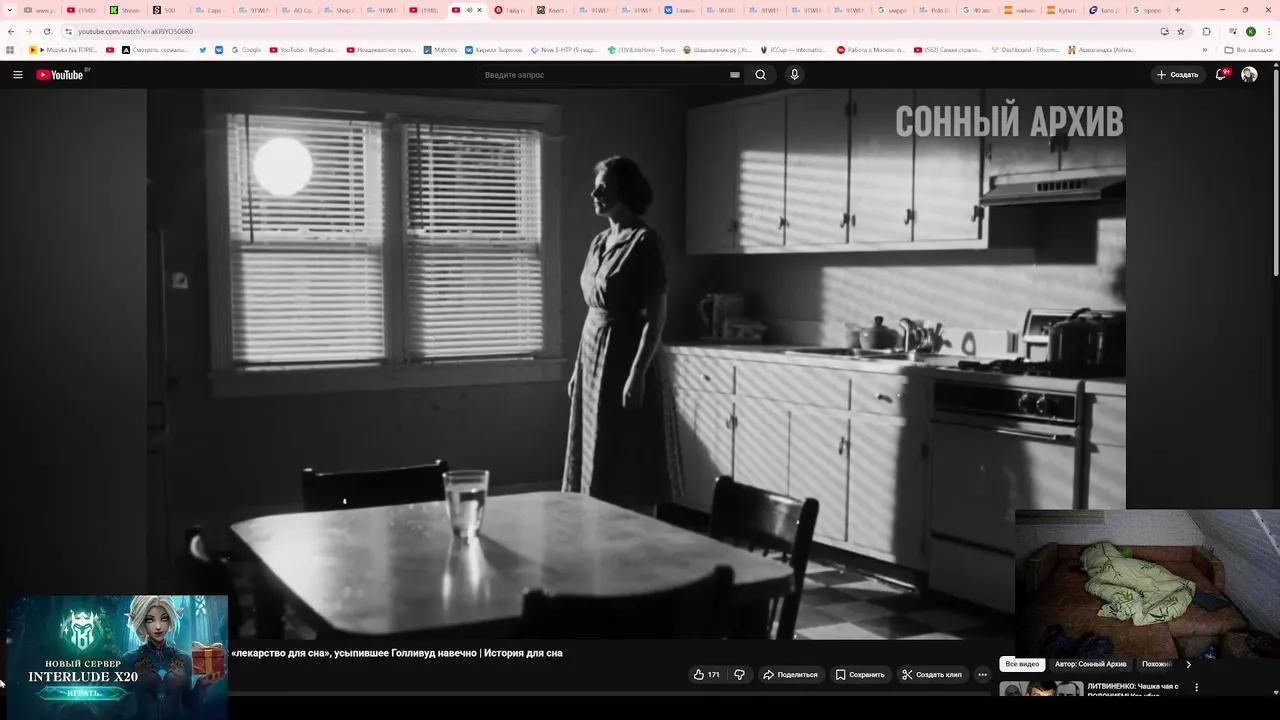Image resolution: width=1280 pixels, height=720 pixels.
Task: Click the Создать клип button
Action: tap(931, 675)
